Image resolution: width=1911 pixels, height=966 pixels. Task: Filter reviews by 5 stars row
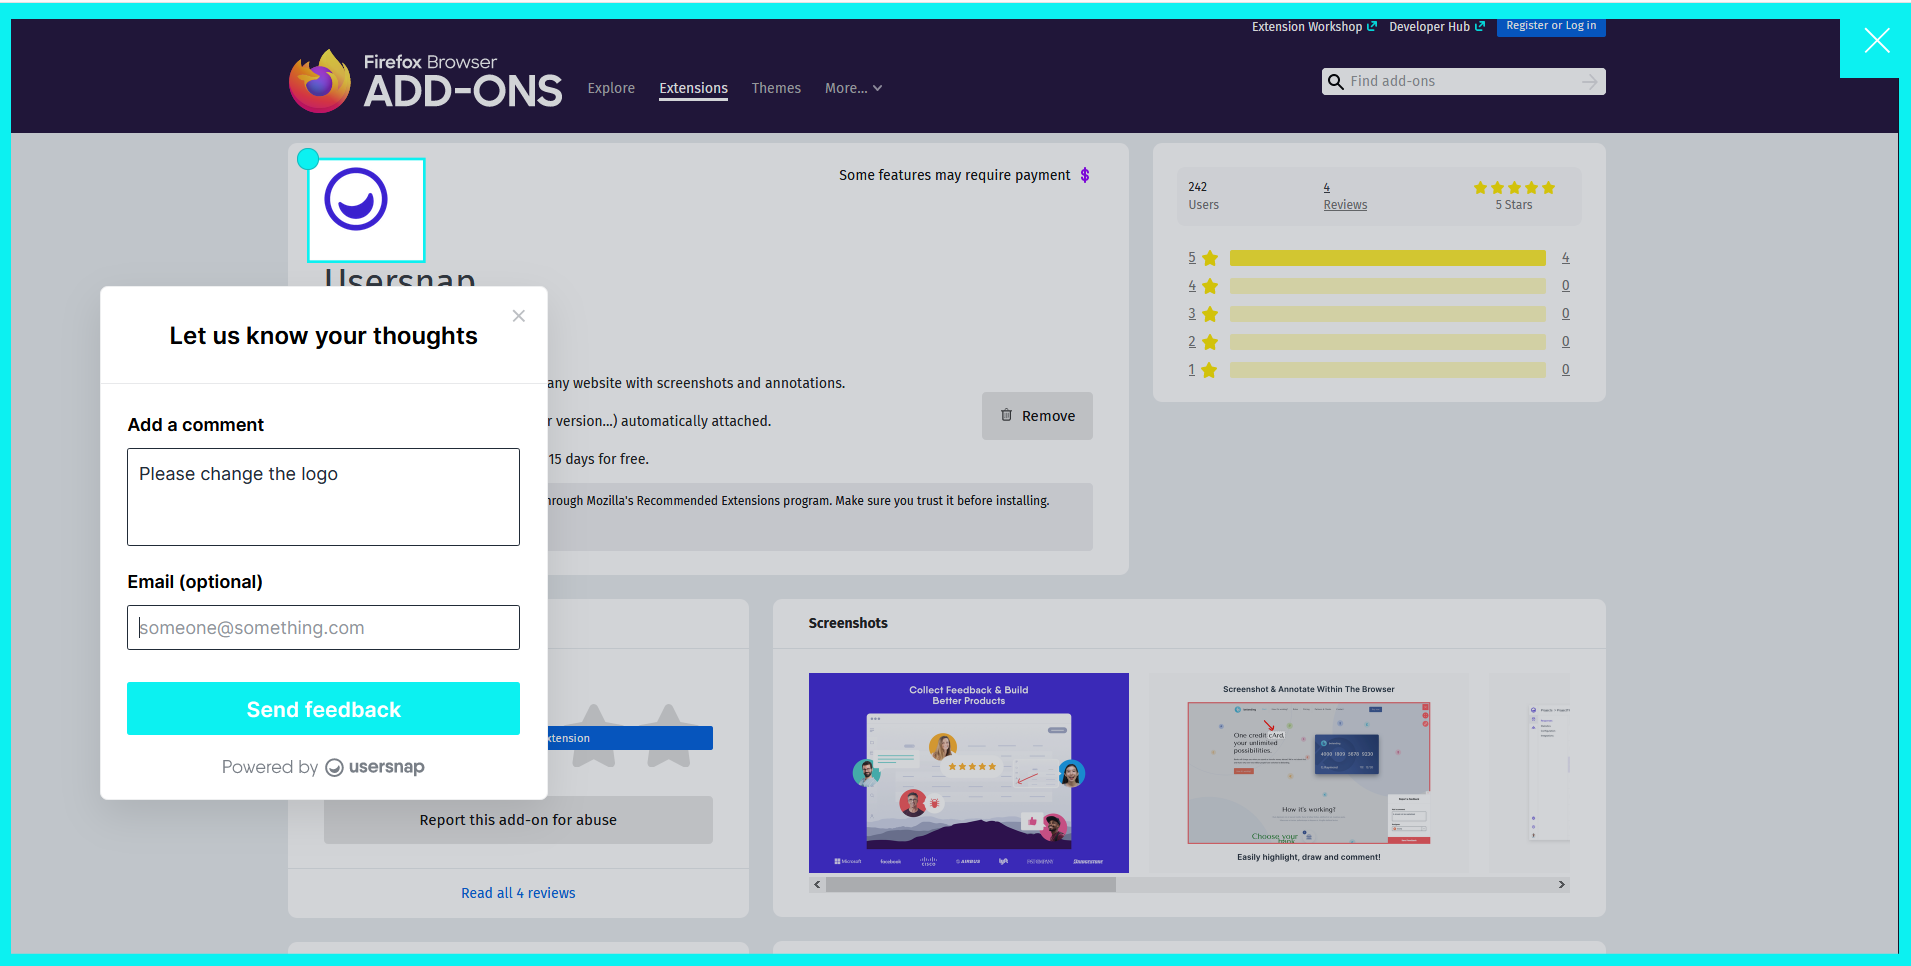(x=1379, y=258)
